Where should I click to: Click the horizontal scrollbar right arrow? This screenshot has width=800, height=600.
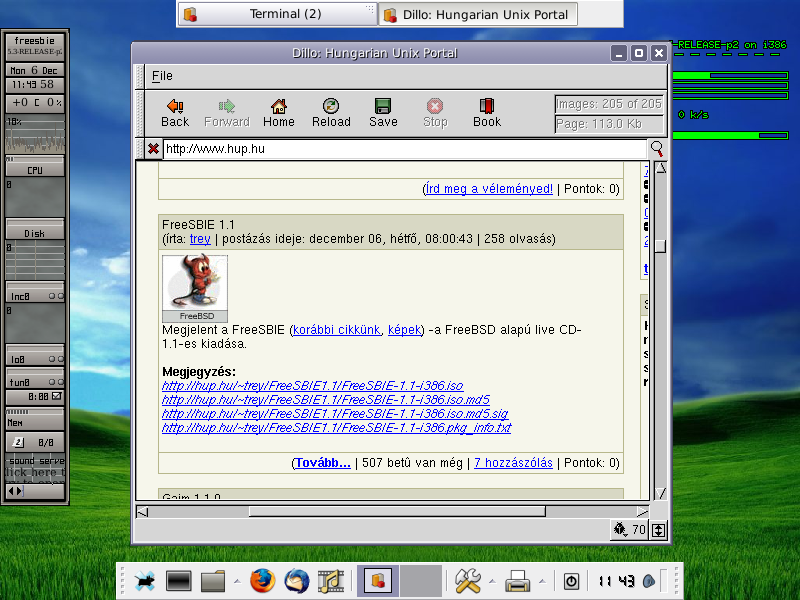[643, 512]
